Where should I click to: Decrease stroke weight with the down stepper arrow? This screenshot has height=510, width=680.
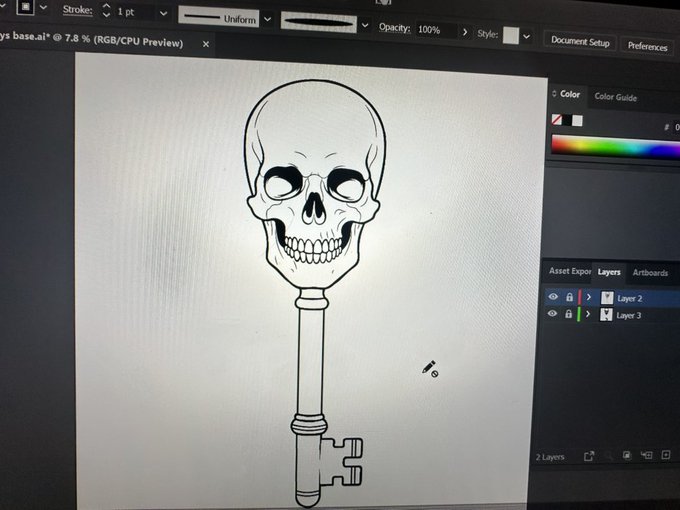pos(106,15)
